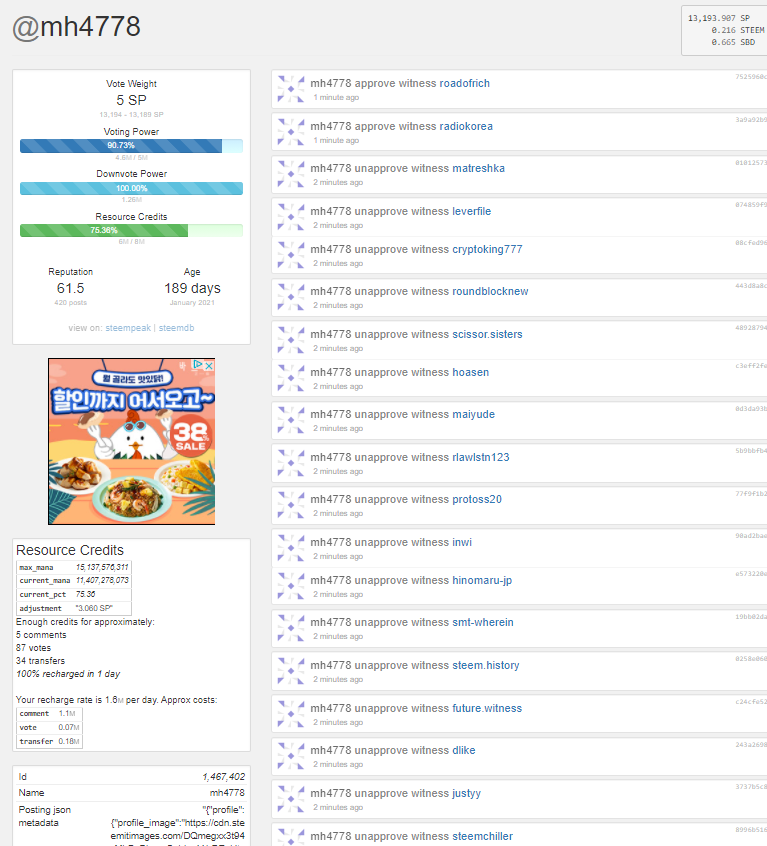
Task: Visit the rlawlstn123 witness profile
Action: click(x=481, y=458)
